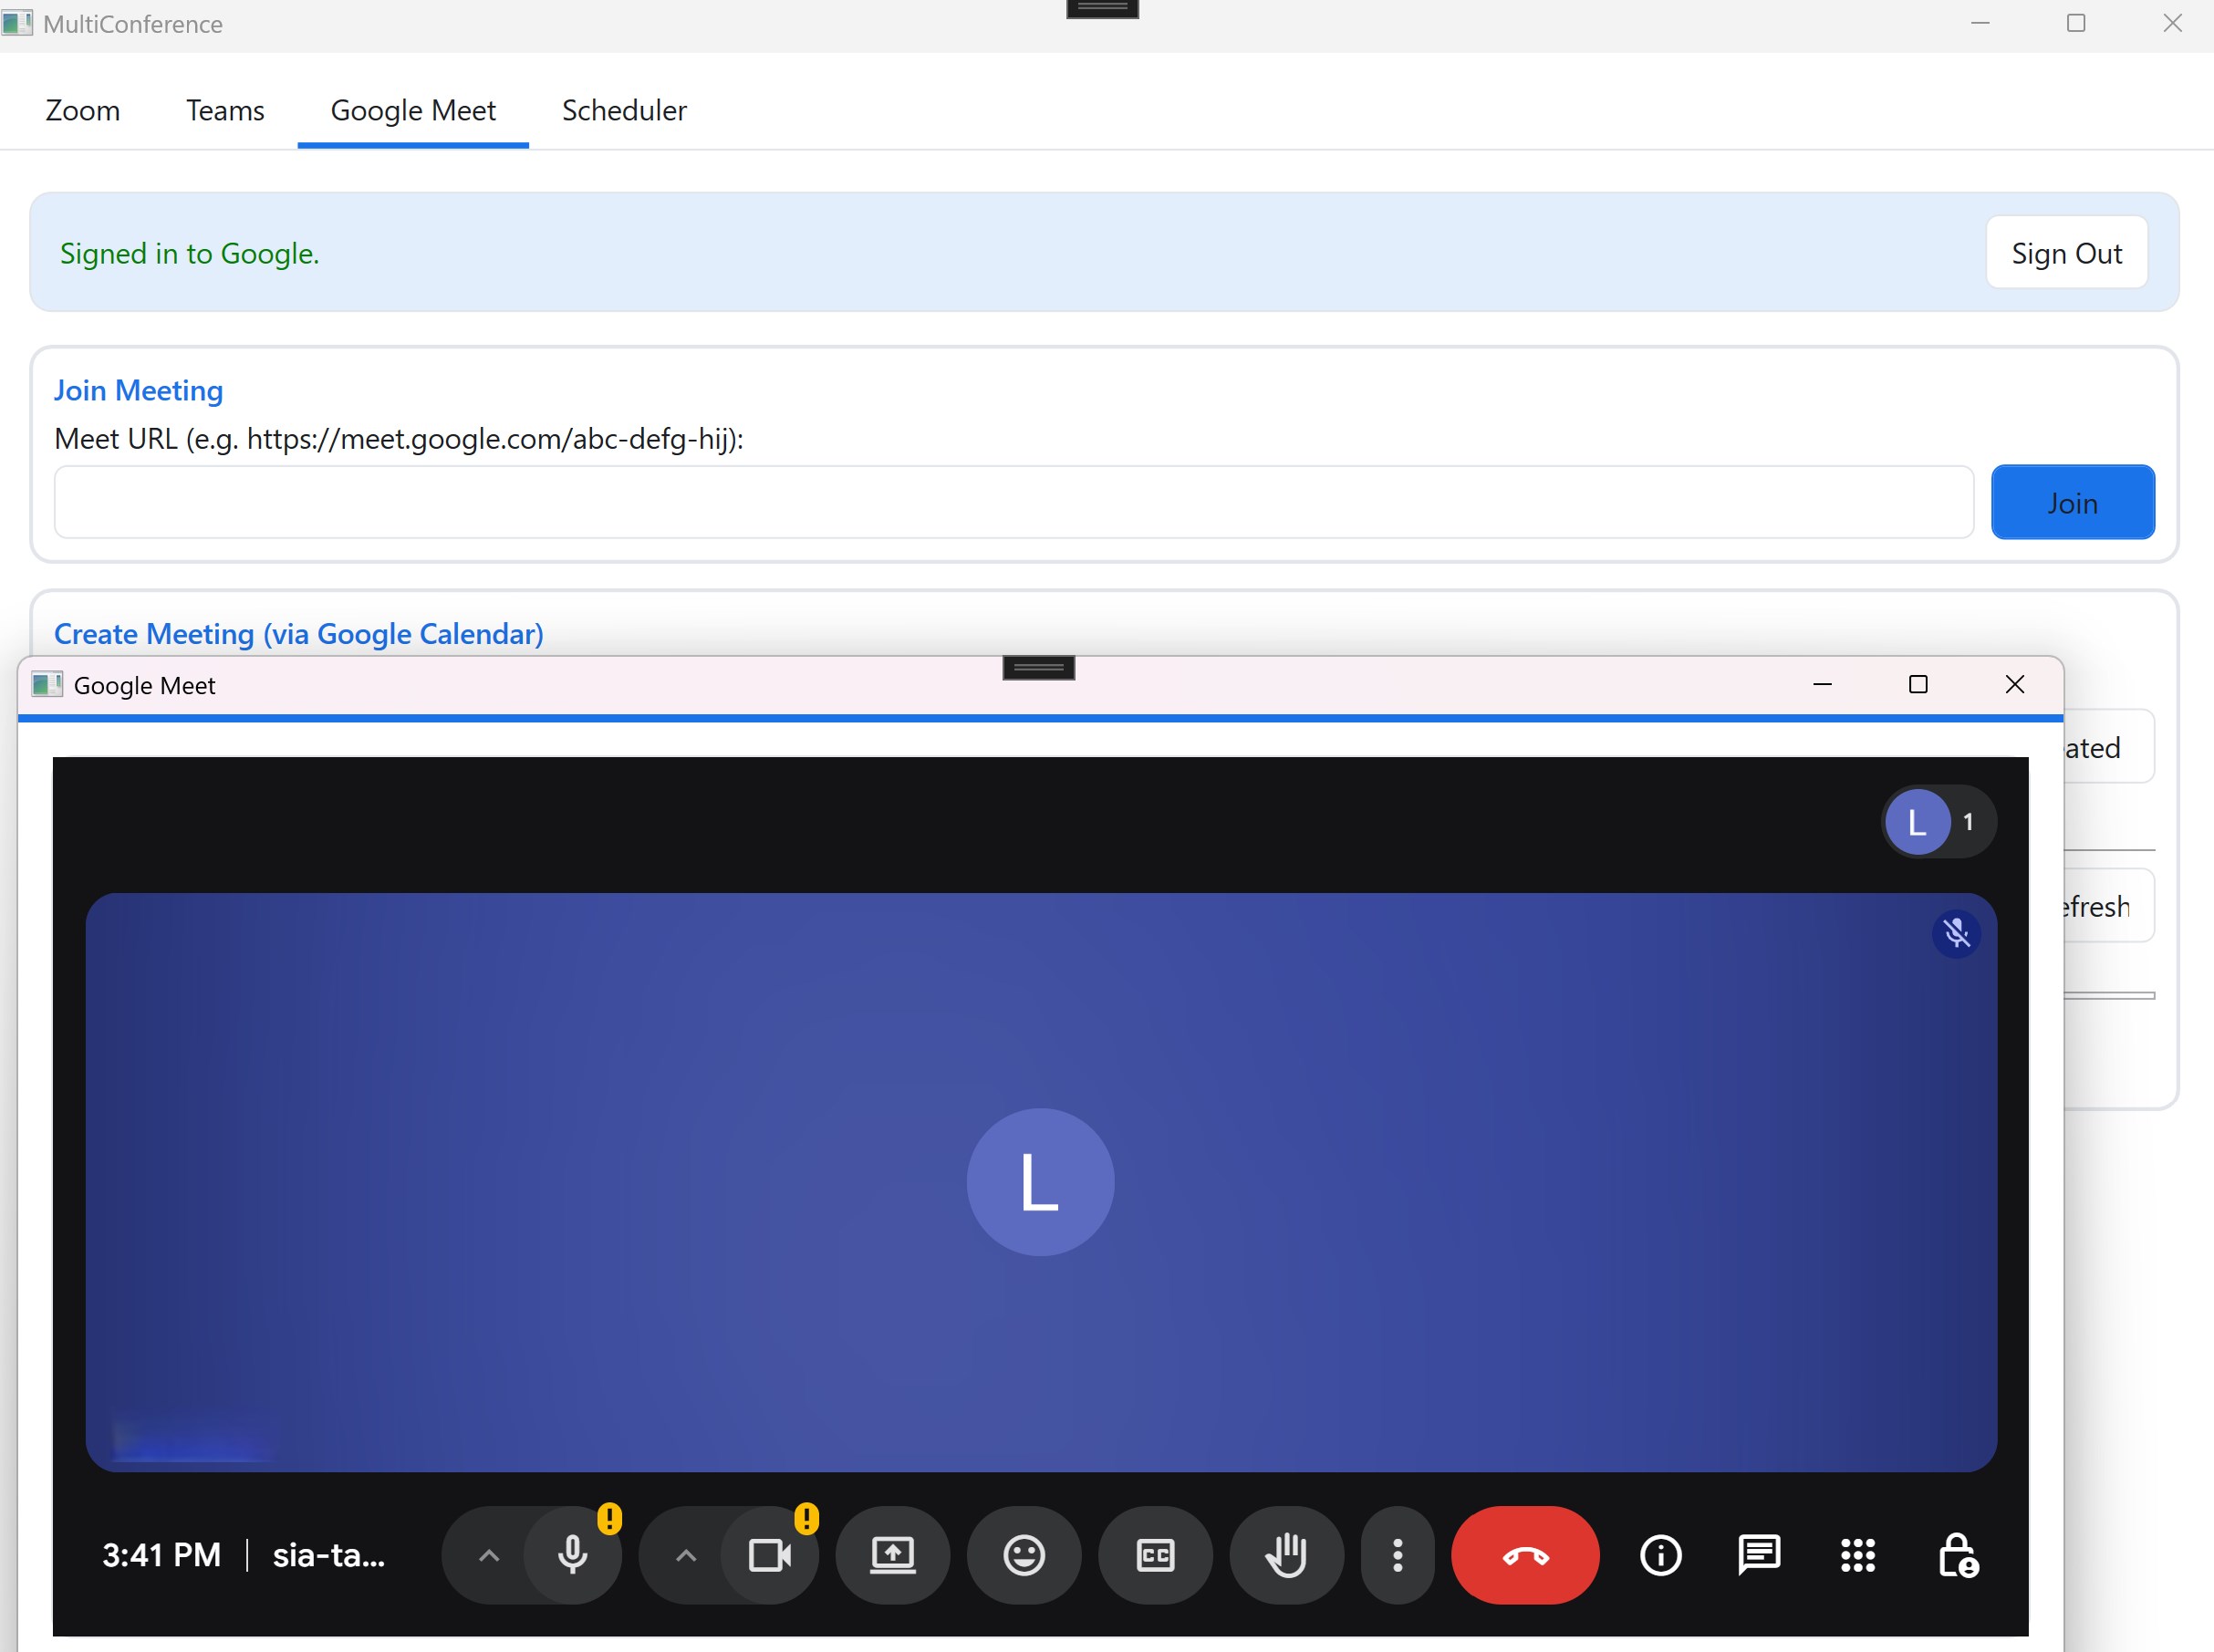
Task: Click the partially hidden Refresh button
Action: [2108, 906]
